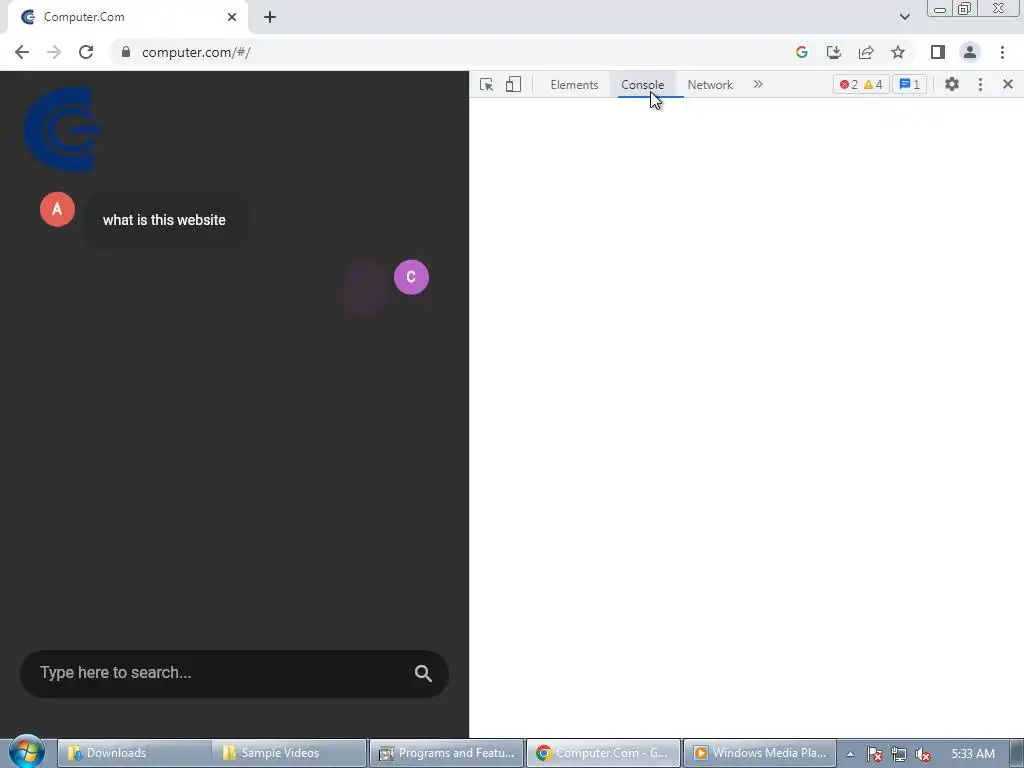Click the install app icon
The width and height of the screenshot is (1024, 768).
click(x=834, y=52)
